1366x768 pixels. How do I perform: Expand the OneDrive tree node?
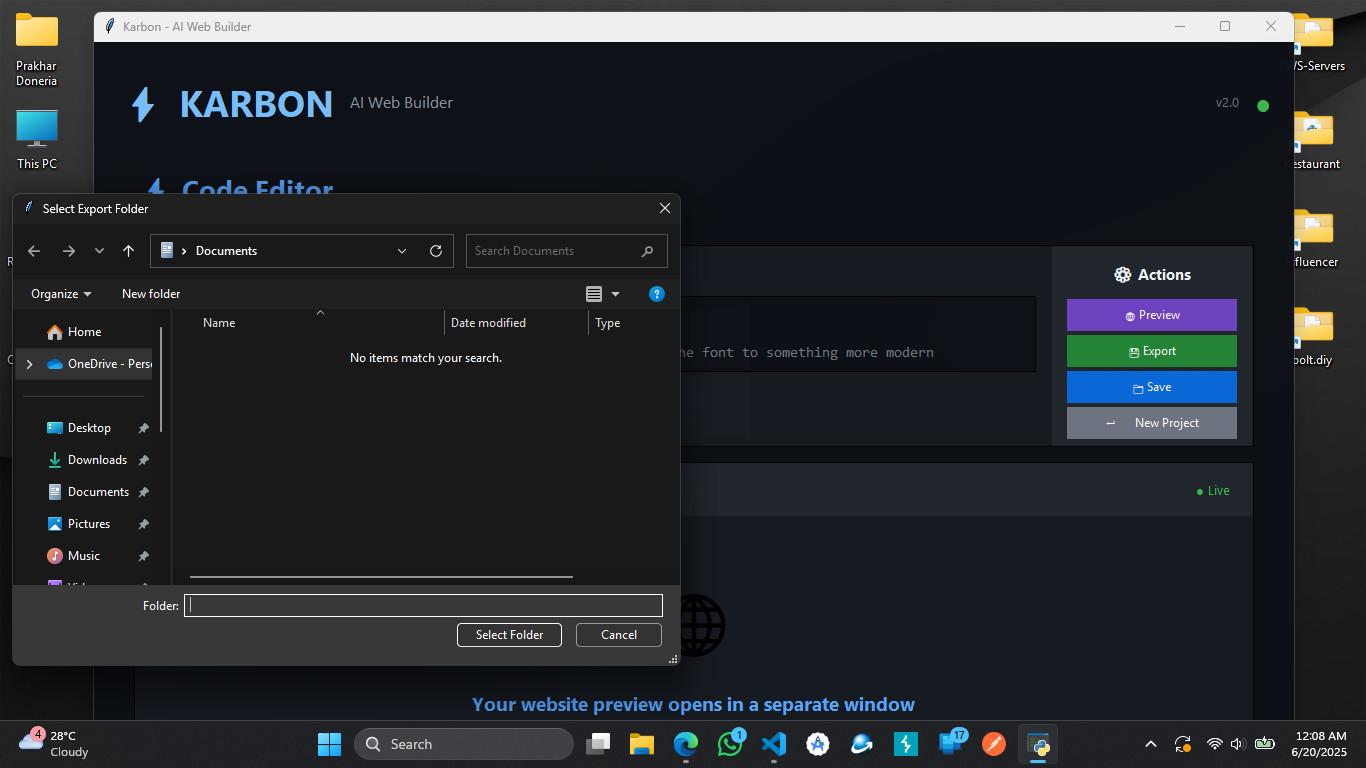tap(29, 364)
